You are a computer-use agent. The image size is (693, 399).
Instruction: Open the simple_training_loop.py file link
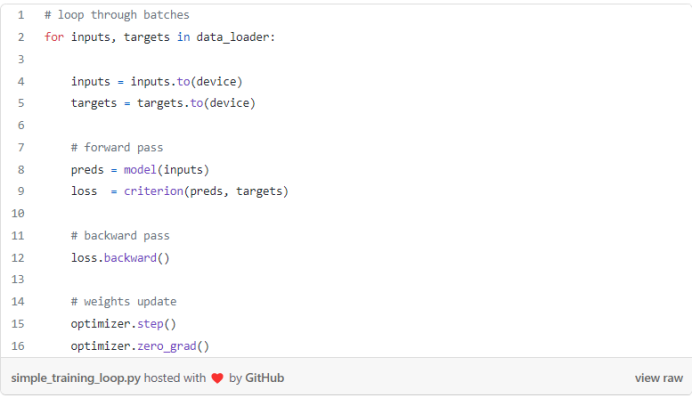click(x=76, y=379)
